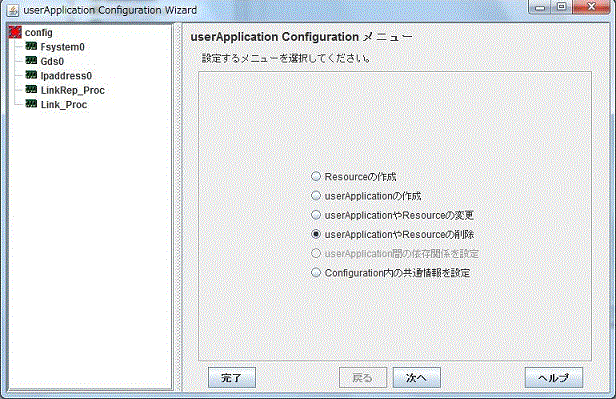Select LinkRep_Proc label in the tree
The width and height of the screenshot is (616, 399).
[73, 90]
